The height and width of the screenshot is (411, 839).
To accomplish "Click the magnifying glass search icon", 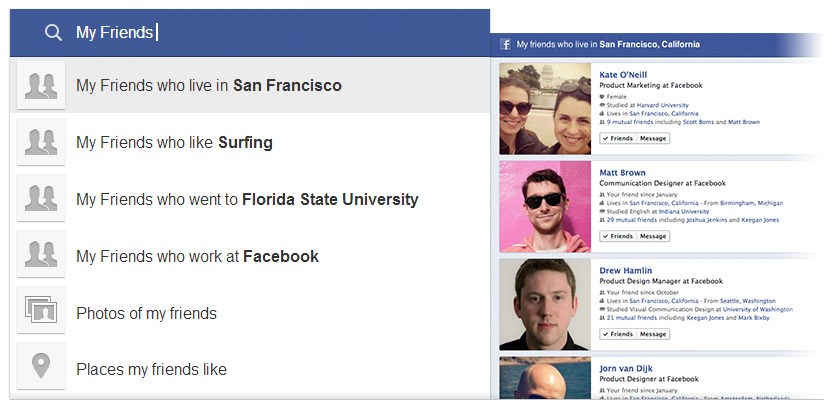I will point(53,33).
